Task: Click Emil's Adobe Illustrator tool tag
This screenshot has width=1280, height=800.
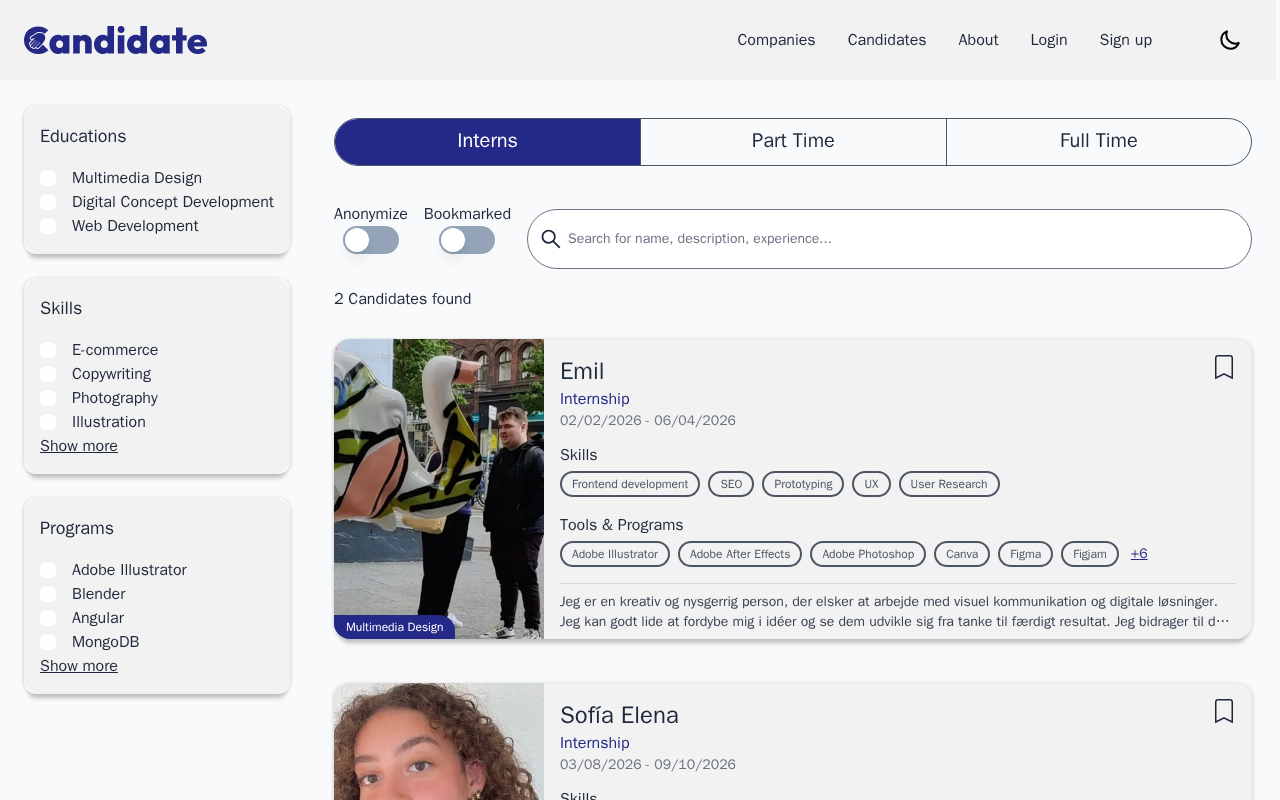Action: point(615,554)
